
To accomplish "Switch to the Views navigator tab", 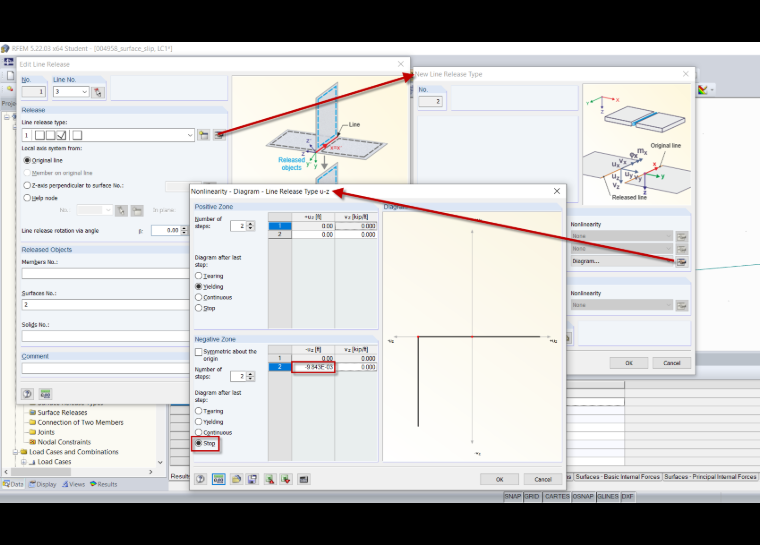I will pyautogui.click(x=73, y=484).
